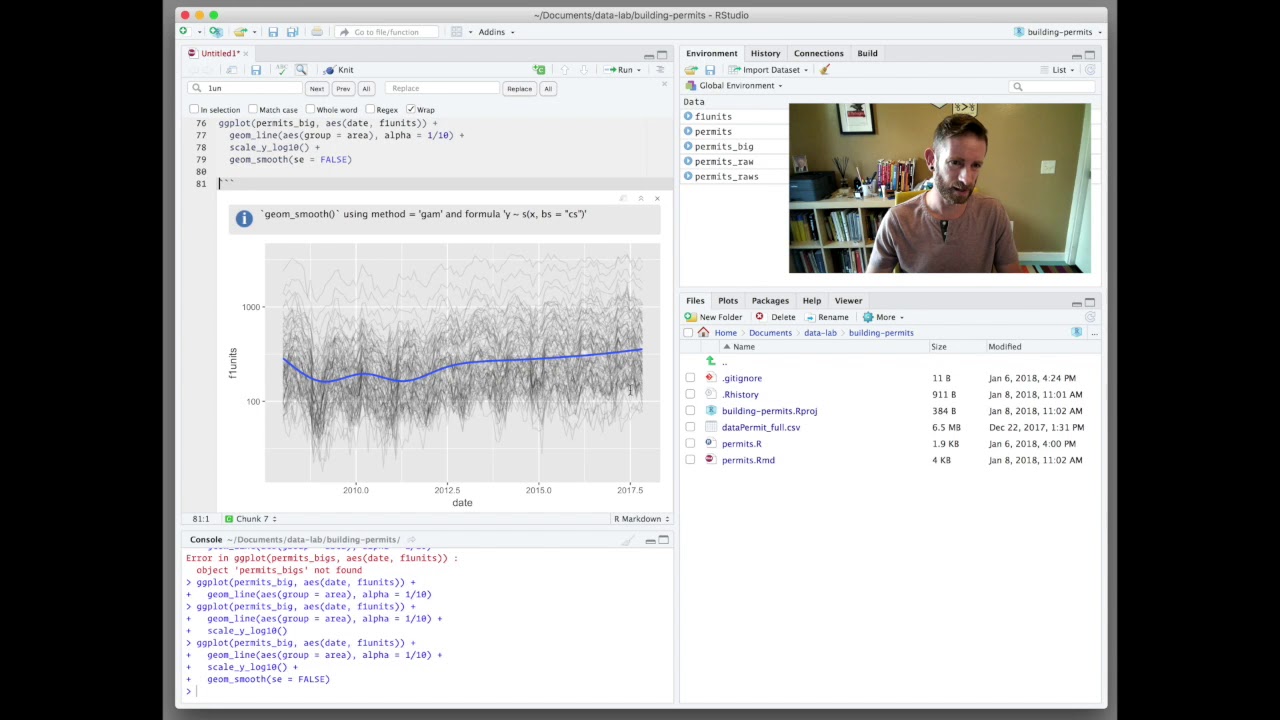Toggle In selection checkbox
The width and height of the screenshot is (1280, 720).
click(194, 109)
